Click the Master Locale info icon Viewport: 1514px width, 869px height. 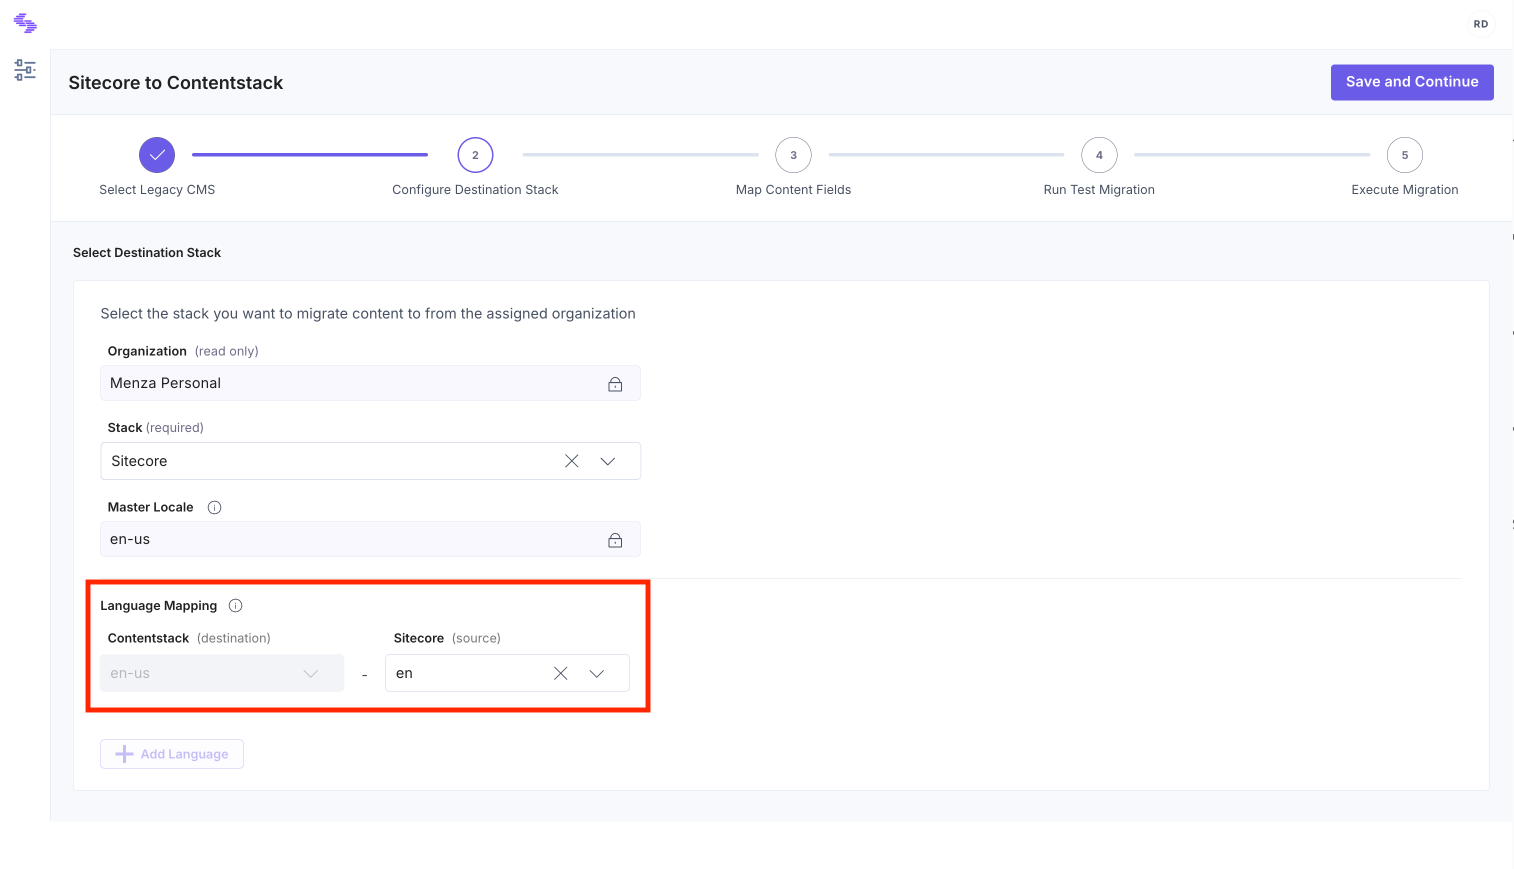[214, 507]
